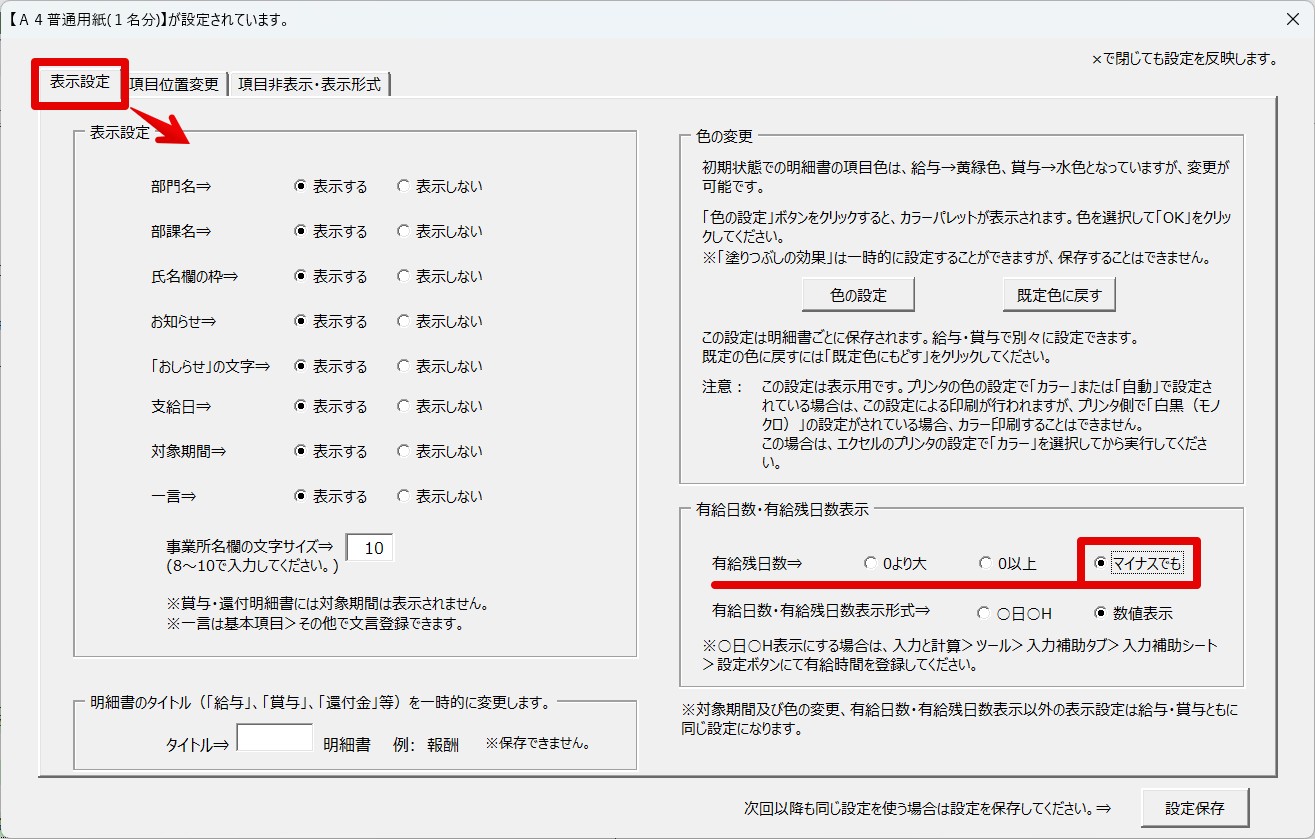
Task: Click the 色の設定 button
Action: click(x=858, y=295)
